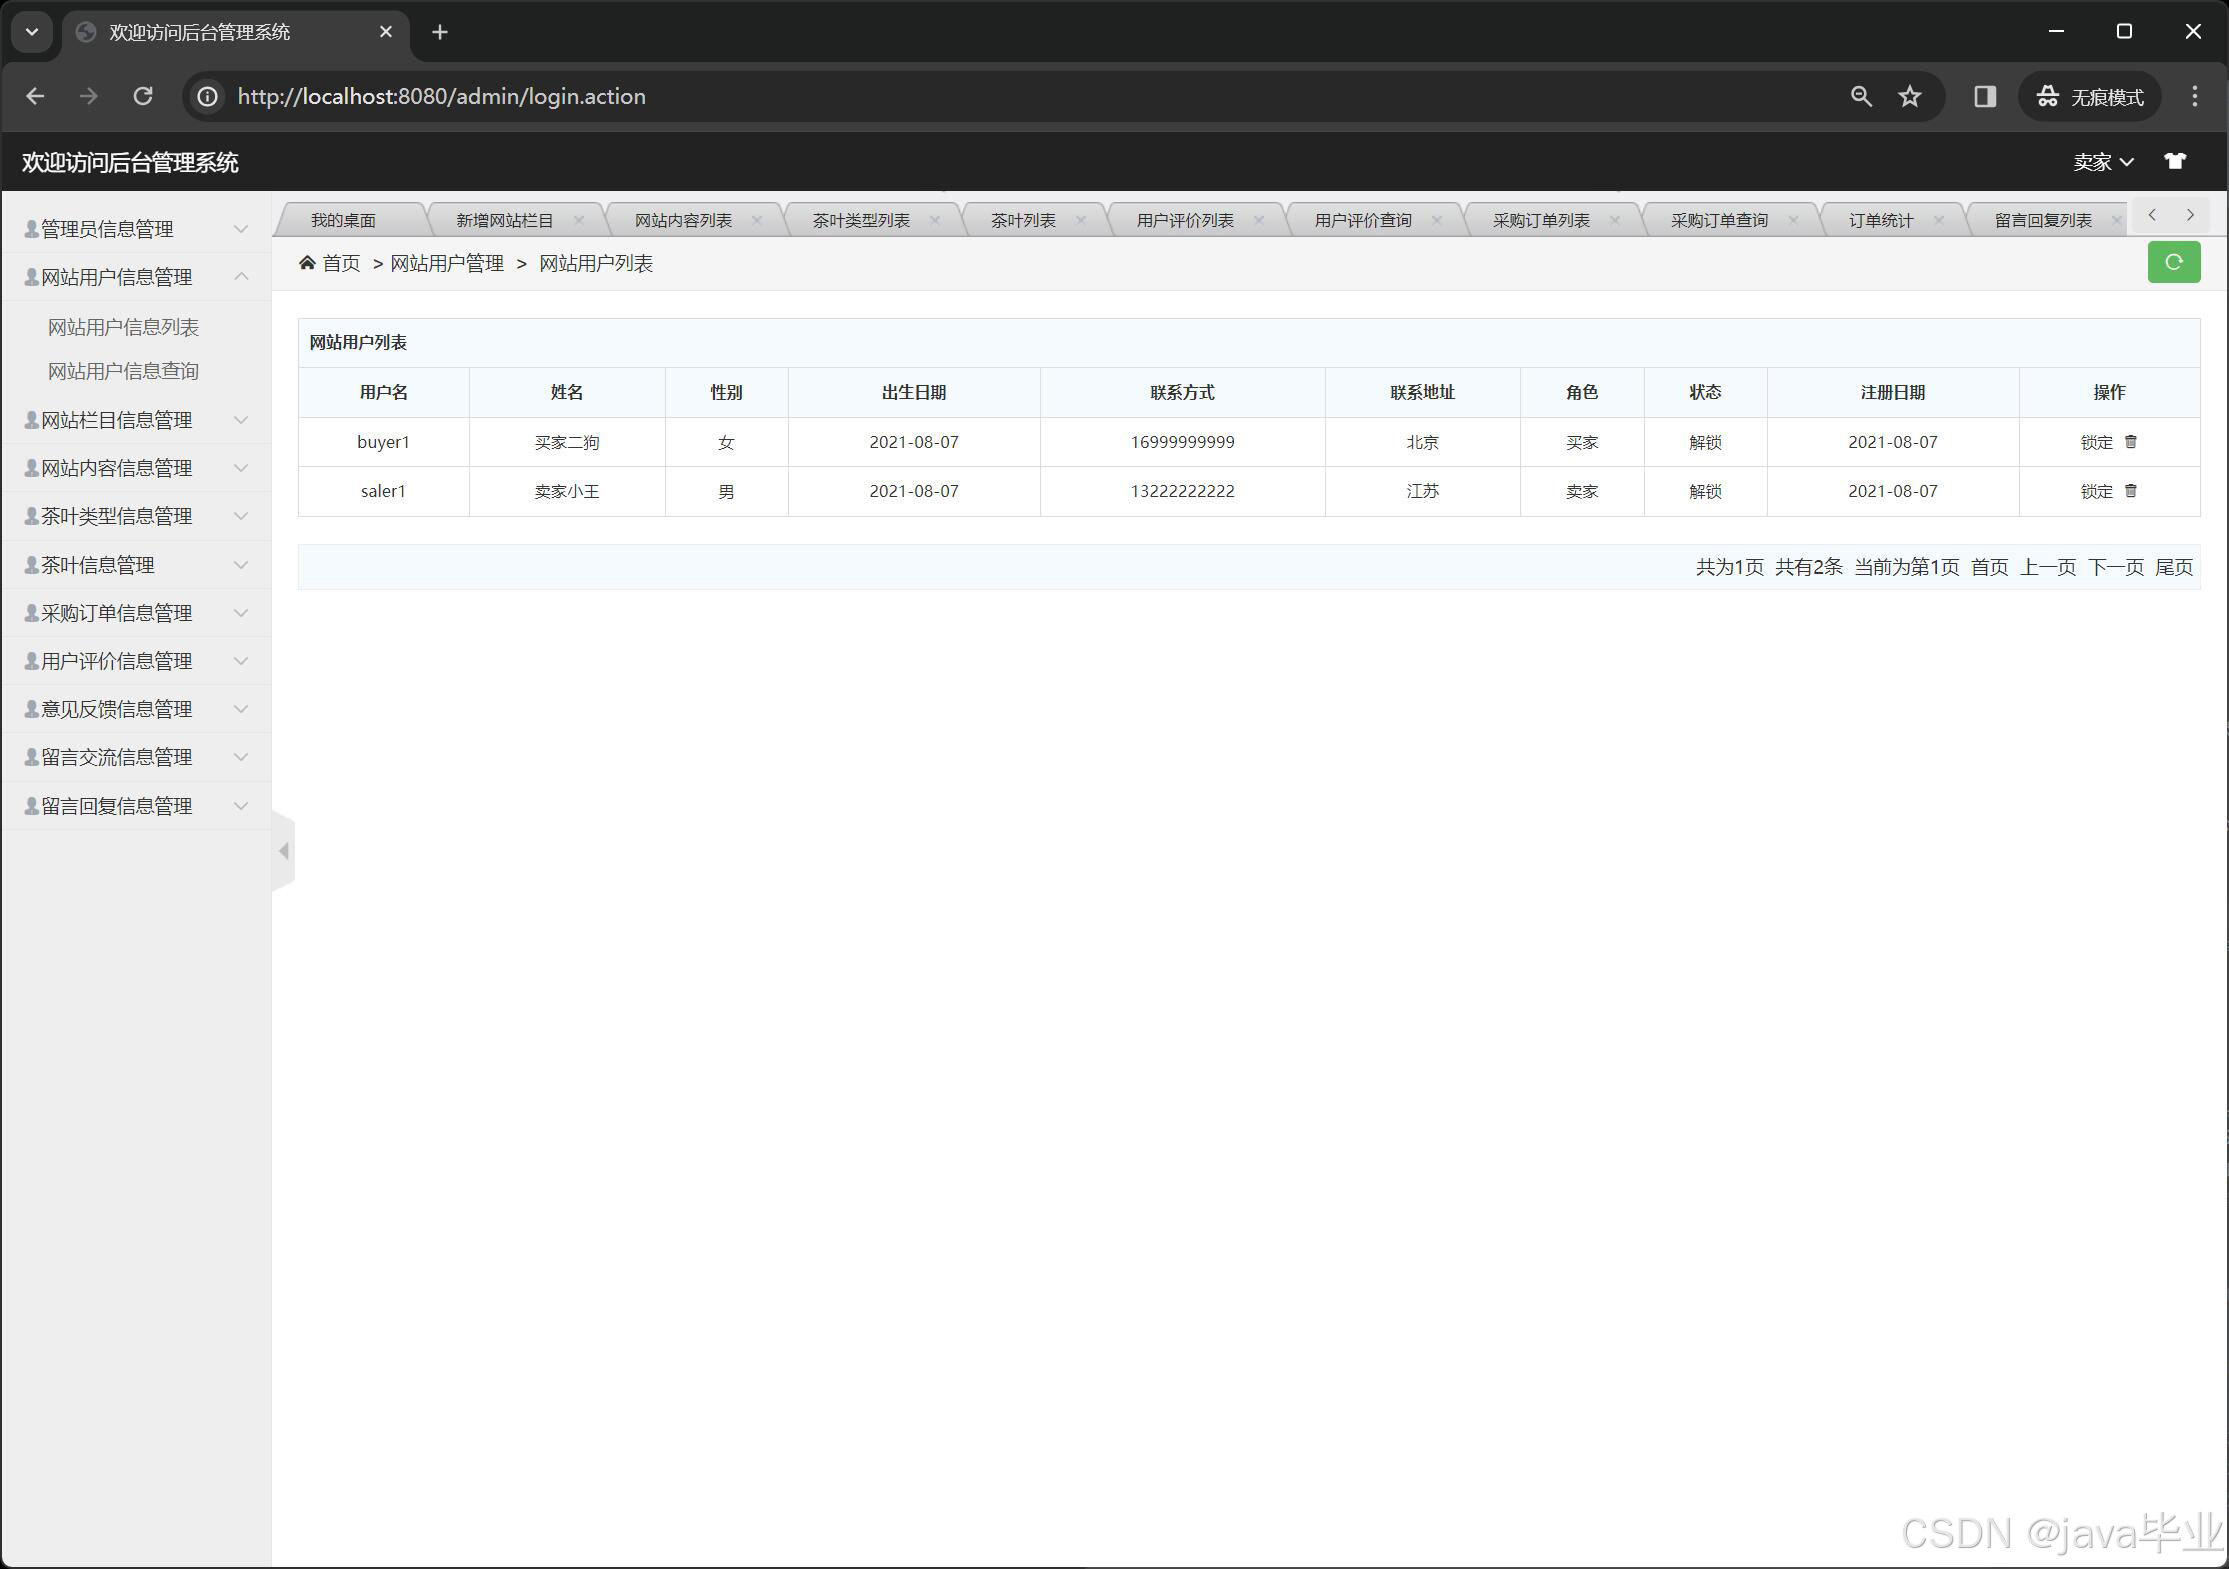Image resolution: width=2229 pixels, height=1569 pixels.
Task: Expand 茶叶类型信息管理 menu
Action: pos(136,516)
